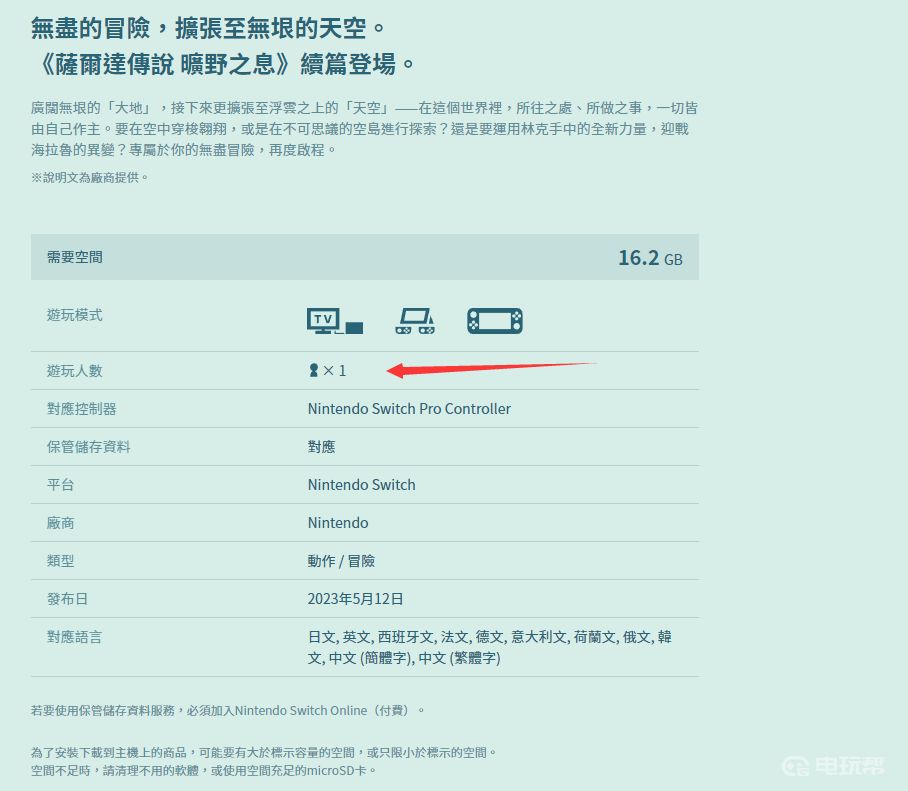Click the Nintendo Switch Online save data note
The image size is (908, 791).
click(x=228, y=710)
